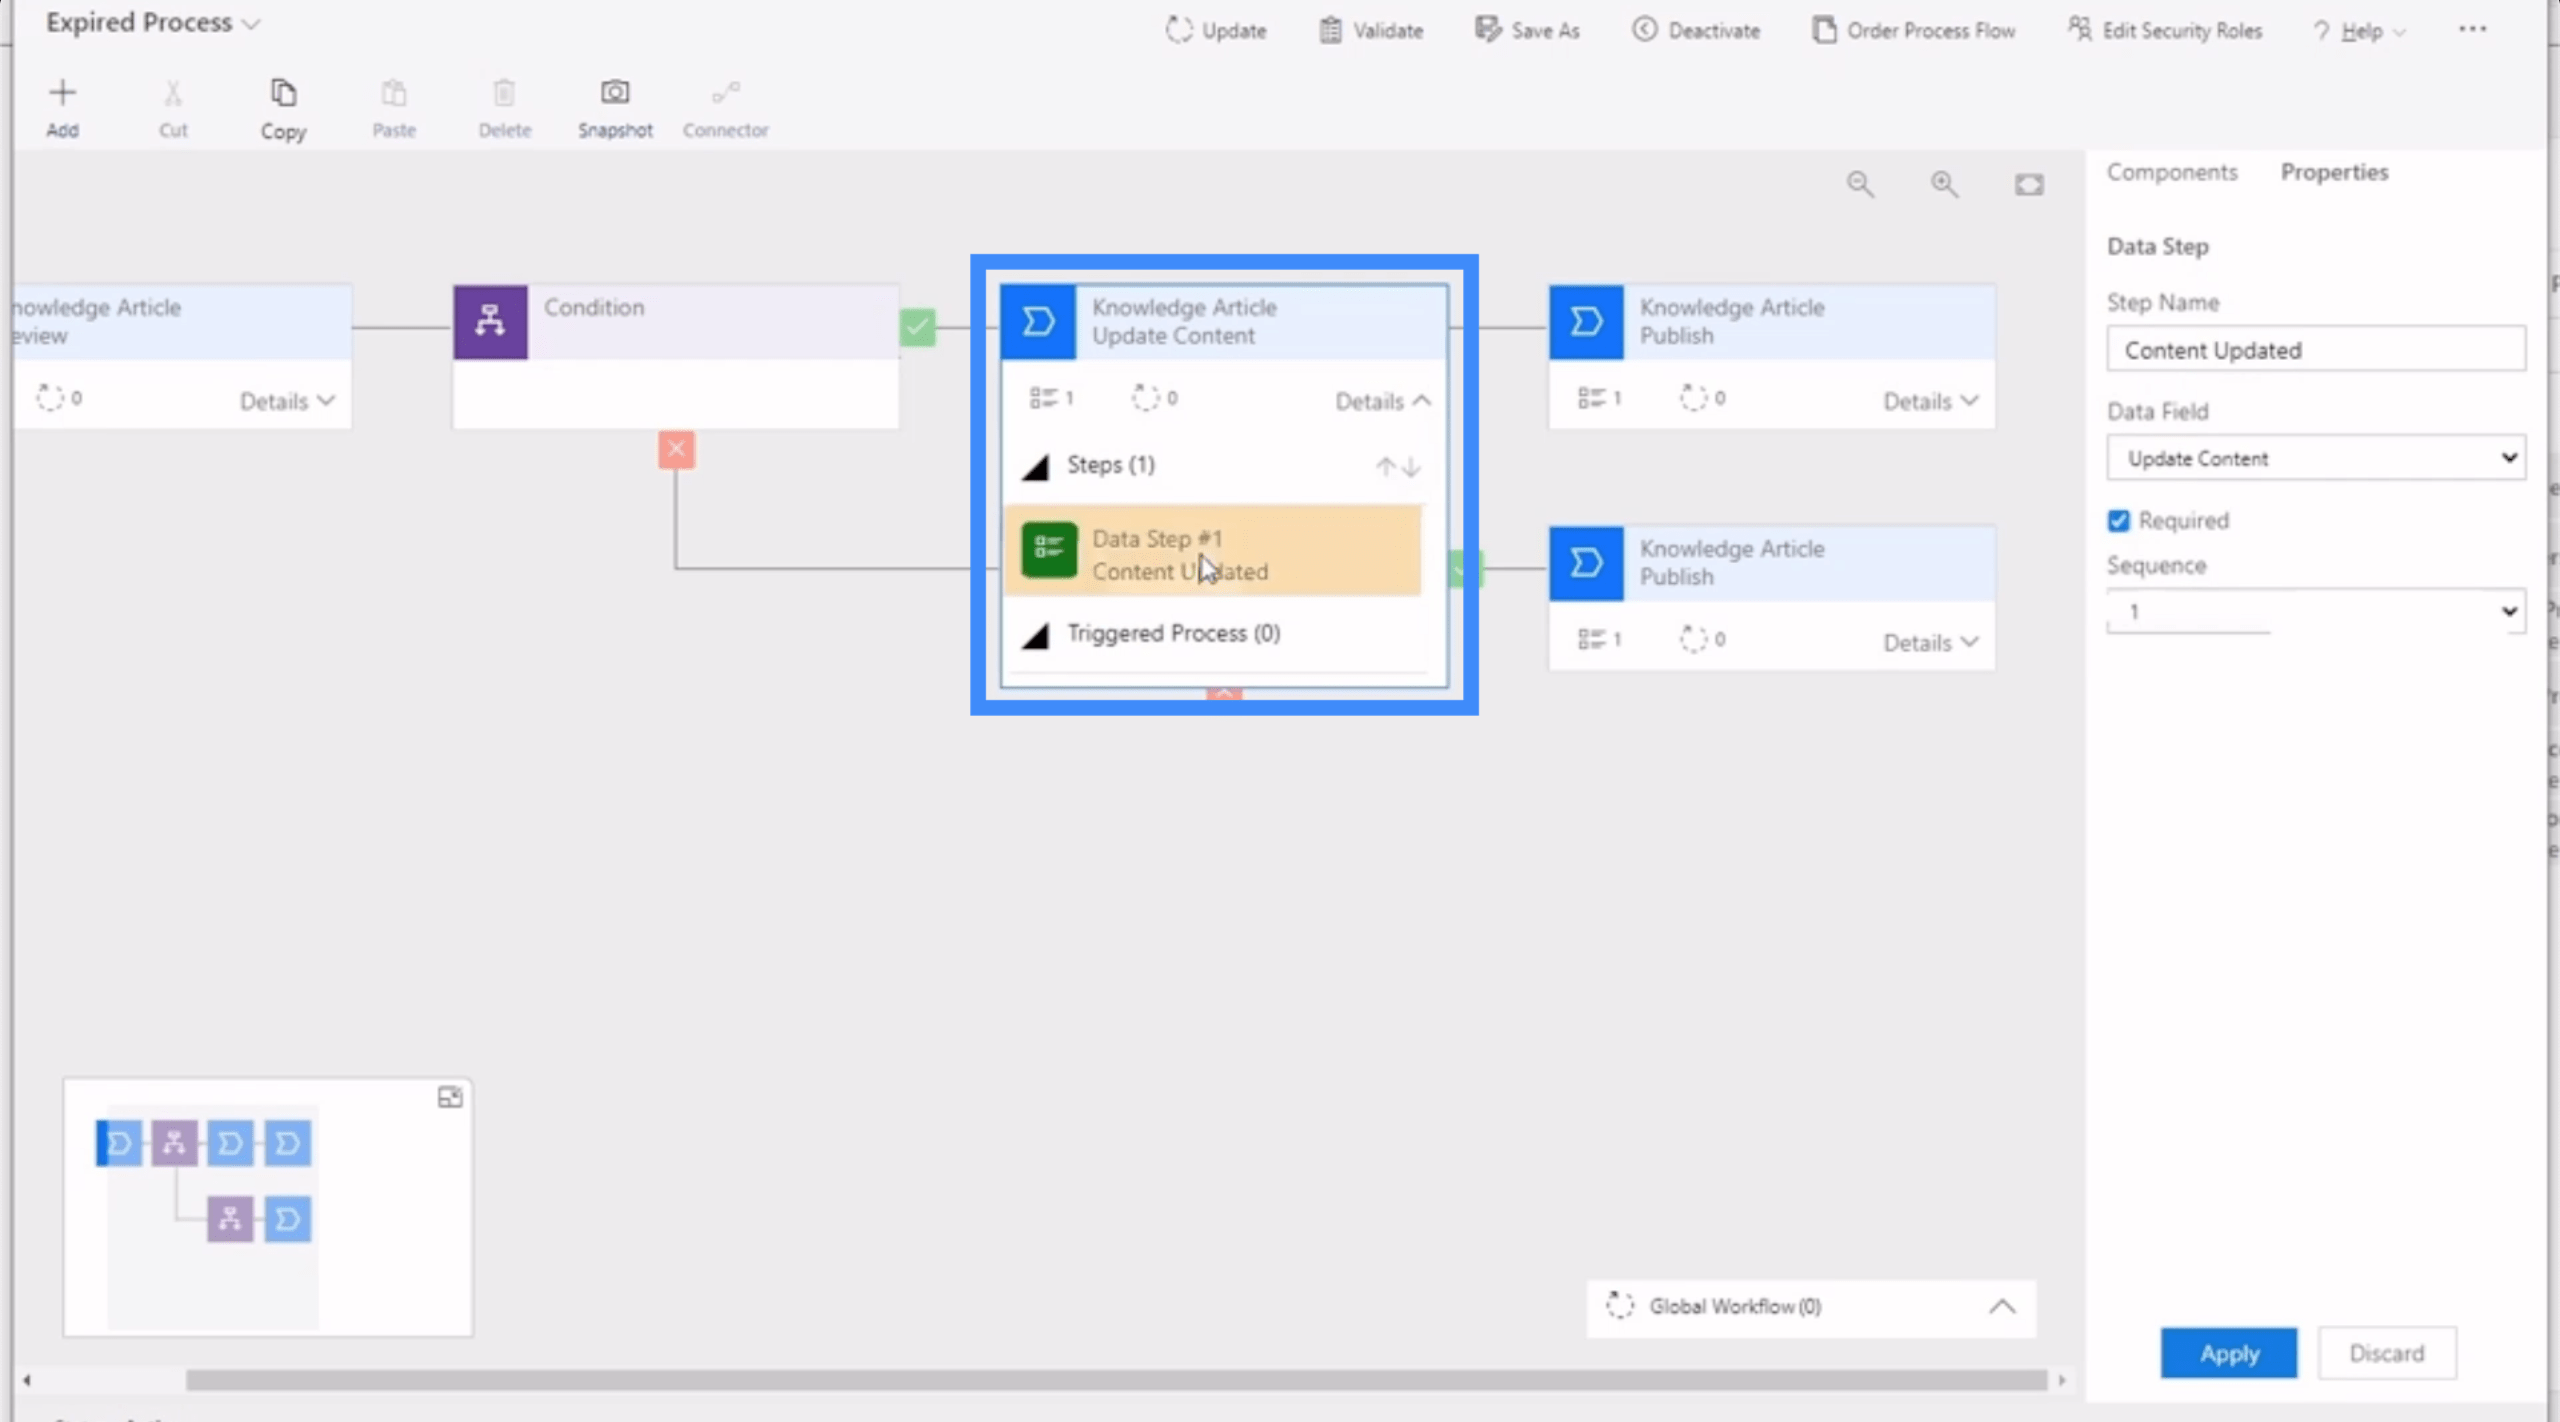Expand Details of upper Publish stage
The width and height of the screenshot is (2560, 1422).
[1931, 401]
